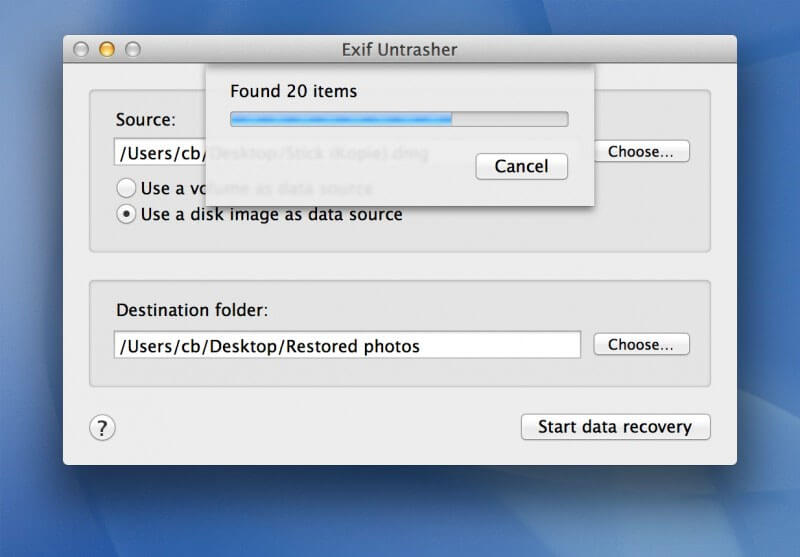Click the gray zoom window button

pos(133,49)
